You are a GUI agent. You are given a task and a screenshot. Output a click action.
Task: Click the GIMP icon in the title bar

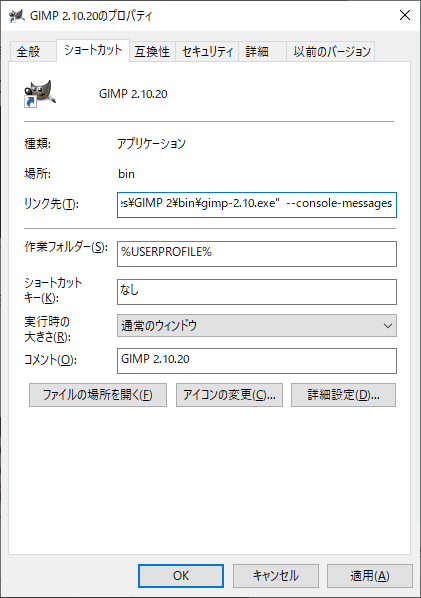pyautogui.click(x=17, y=16)
